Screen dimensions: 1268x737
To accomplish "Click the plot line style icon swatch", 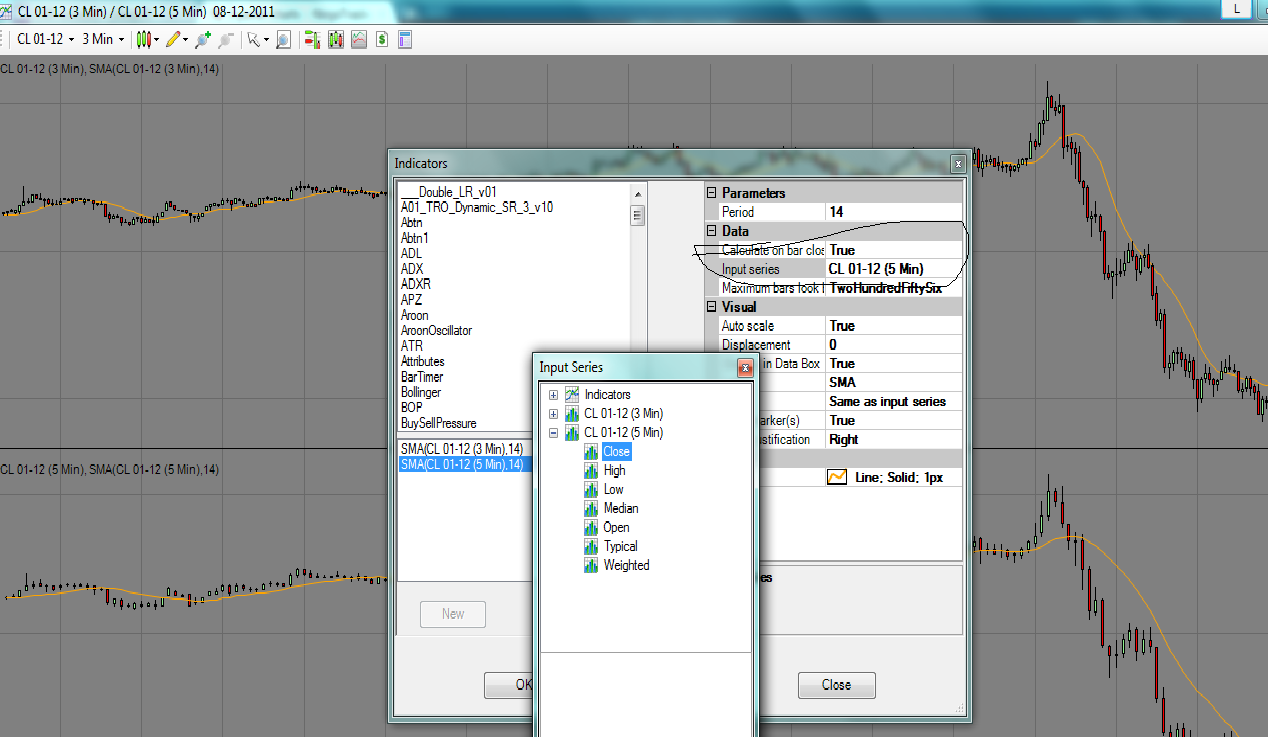I will click(837, 477).
